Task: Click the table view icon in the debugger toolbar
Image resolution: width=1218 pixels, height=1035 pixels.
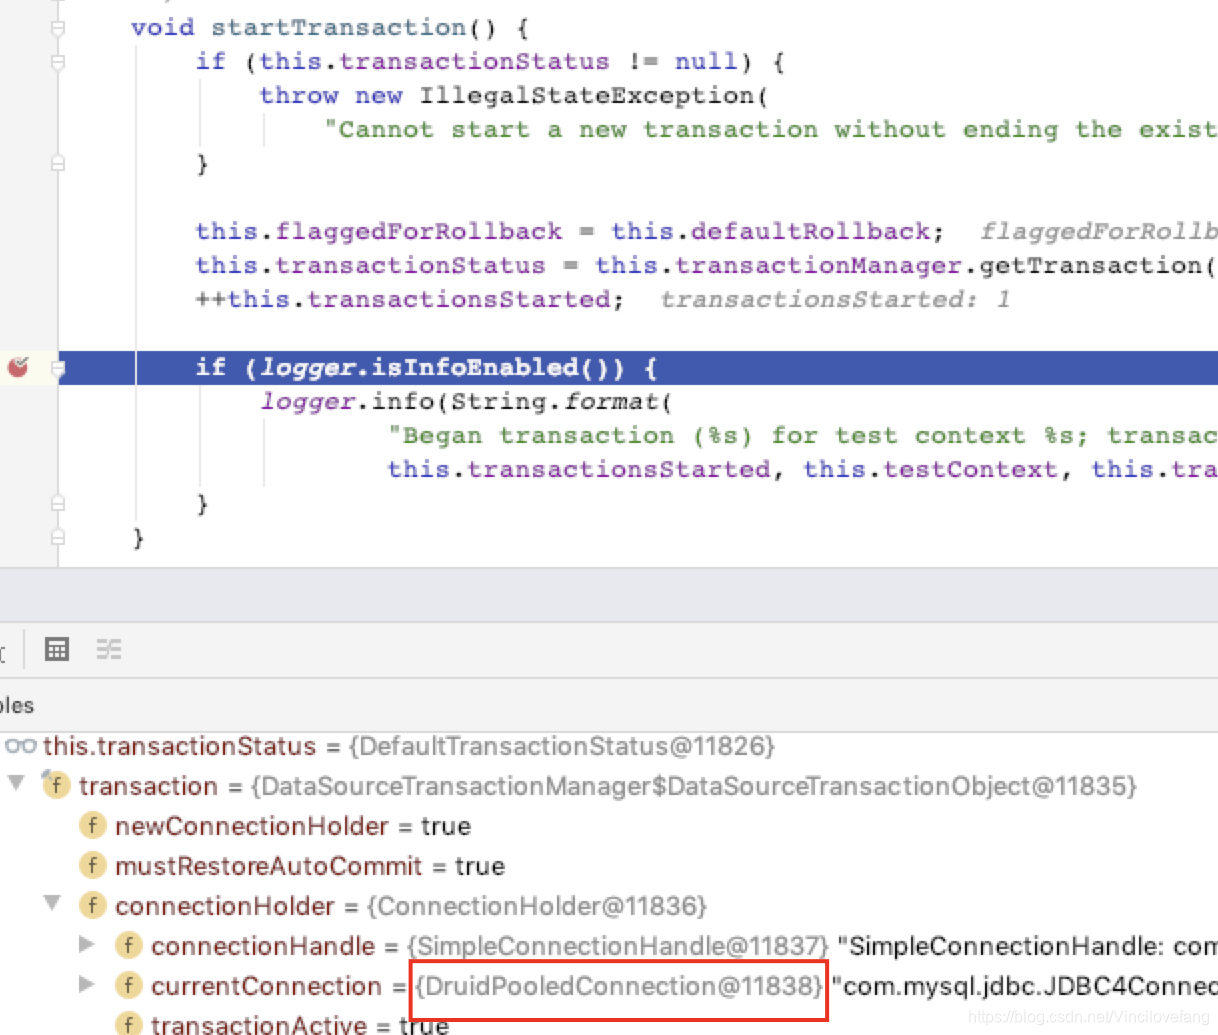Action: click(x=56, y=649)
